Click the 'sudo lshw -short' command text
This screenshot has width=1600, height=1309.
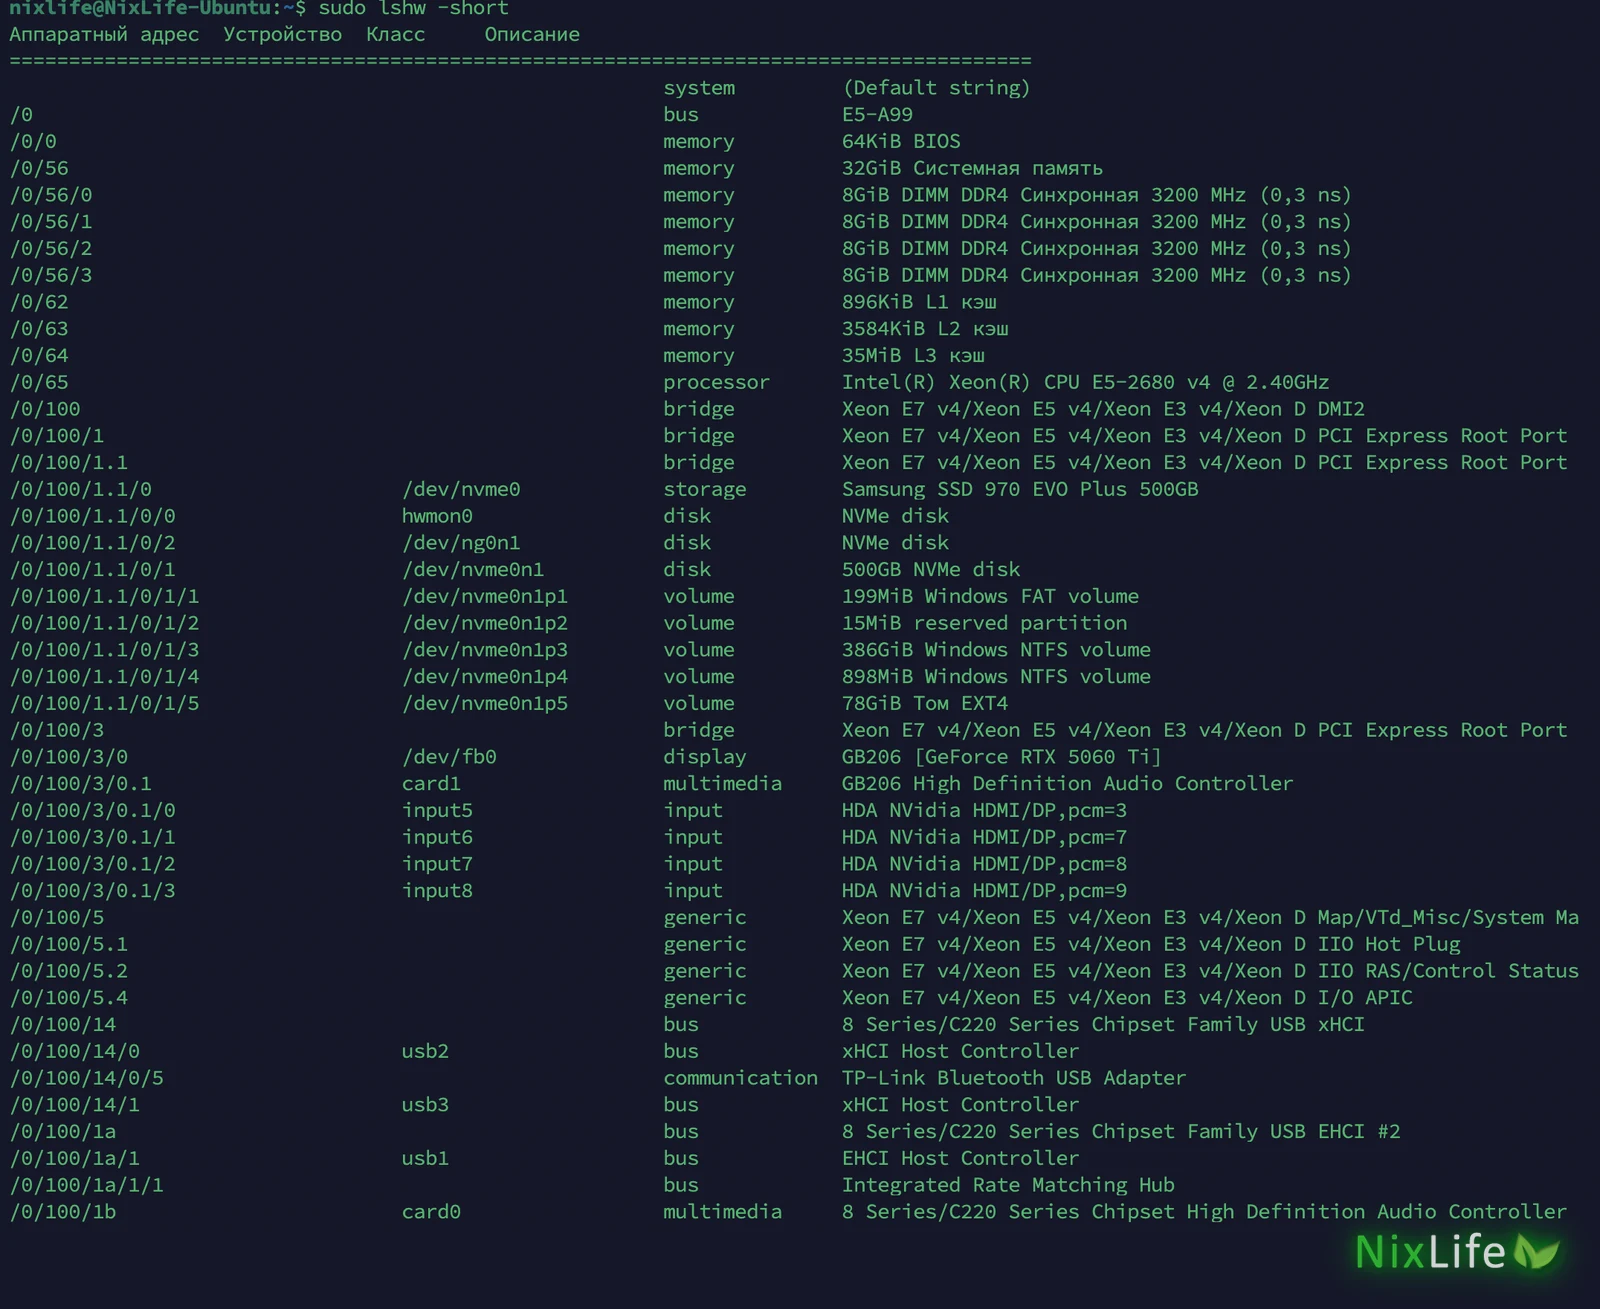coord(413,8)
